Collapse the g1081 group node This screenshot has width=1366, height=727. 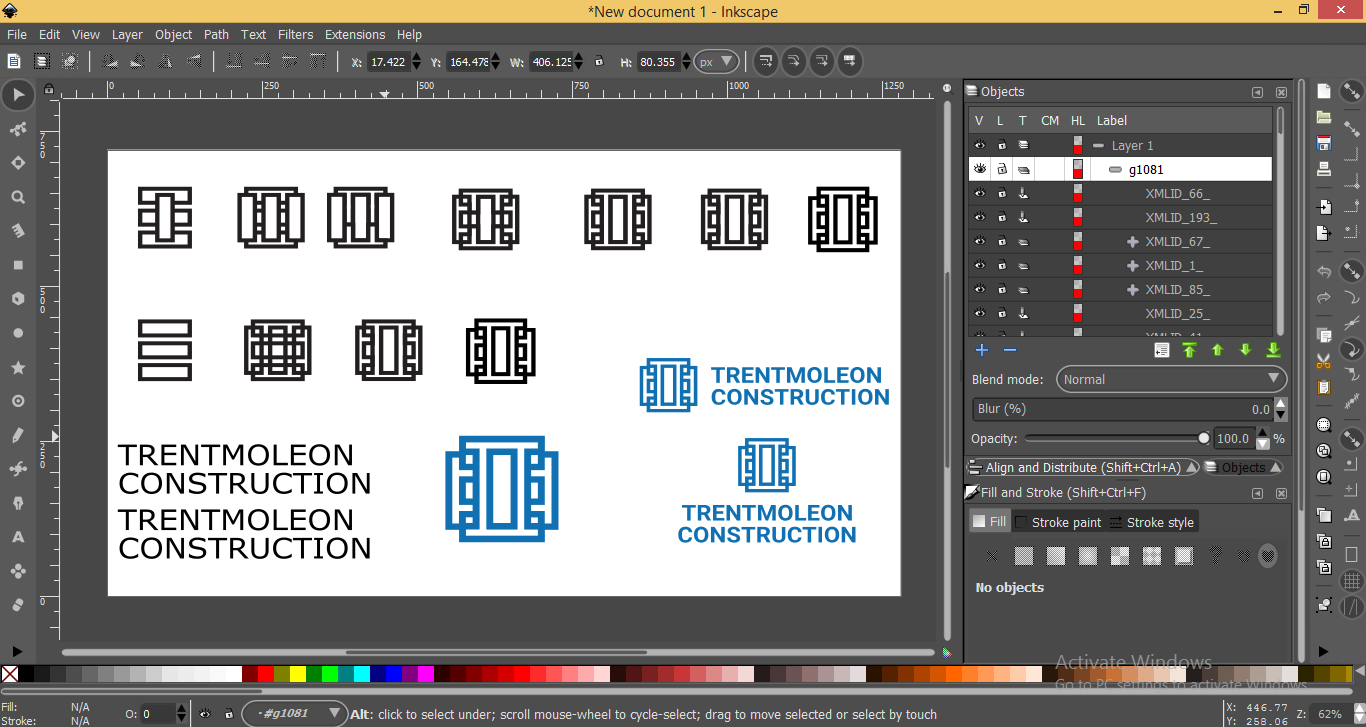pyautogui.click(x=1115, y=170)
